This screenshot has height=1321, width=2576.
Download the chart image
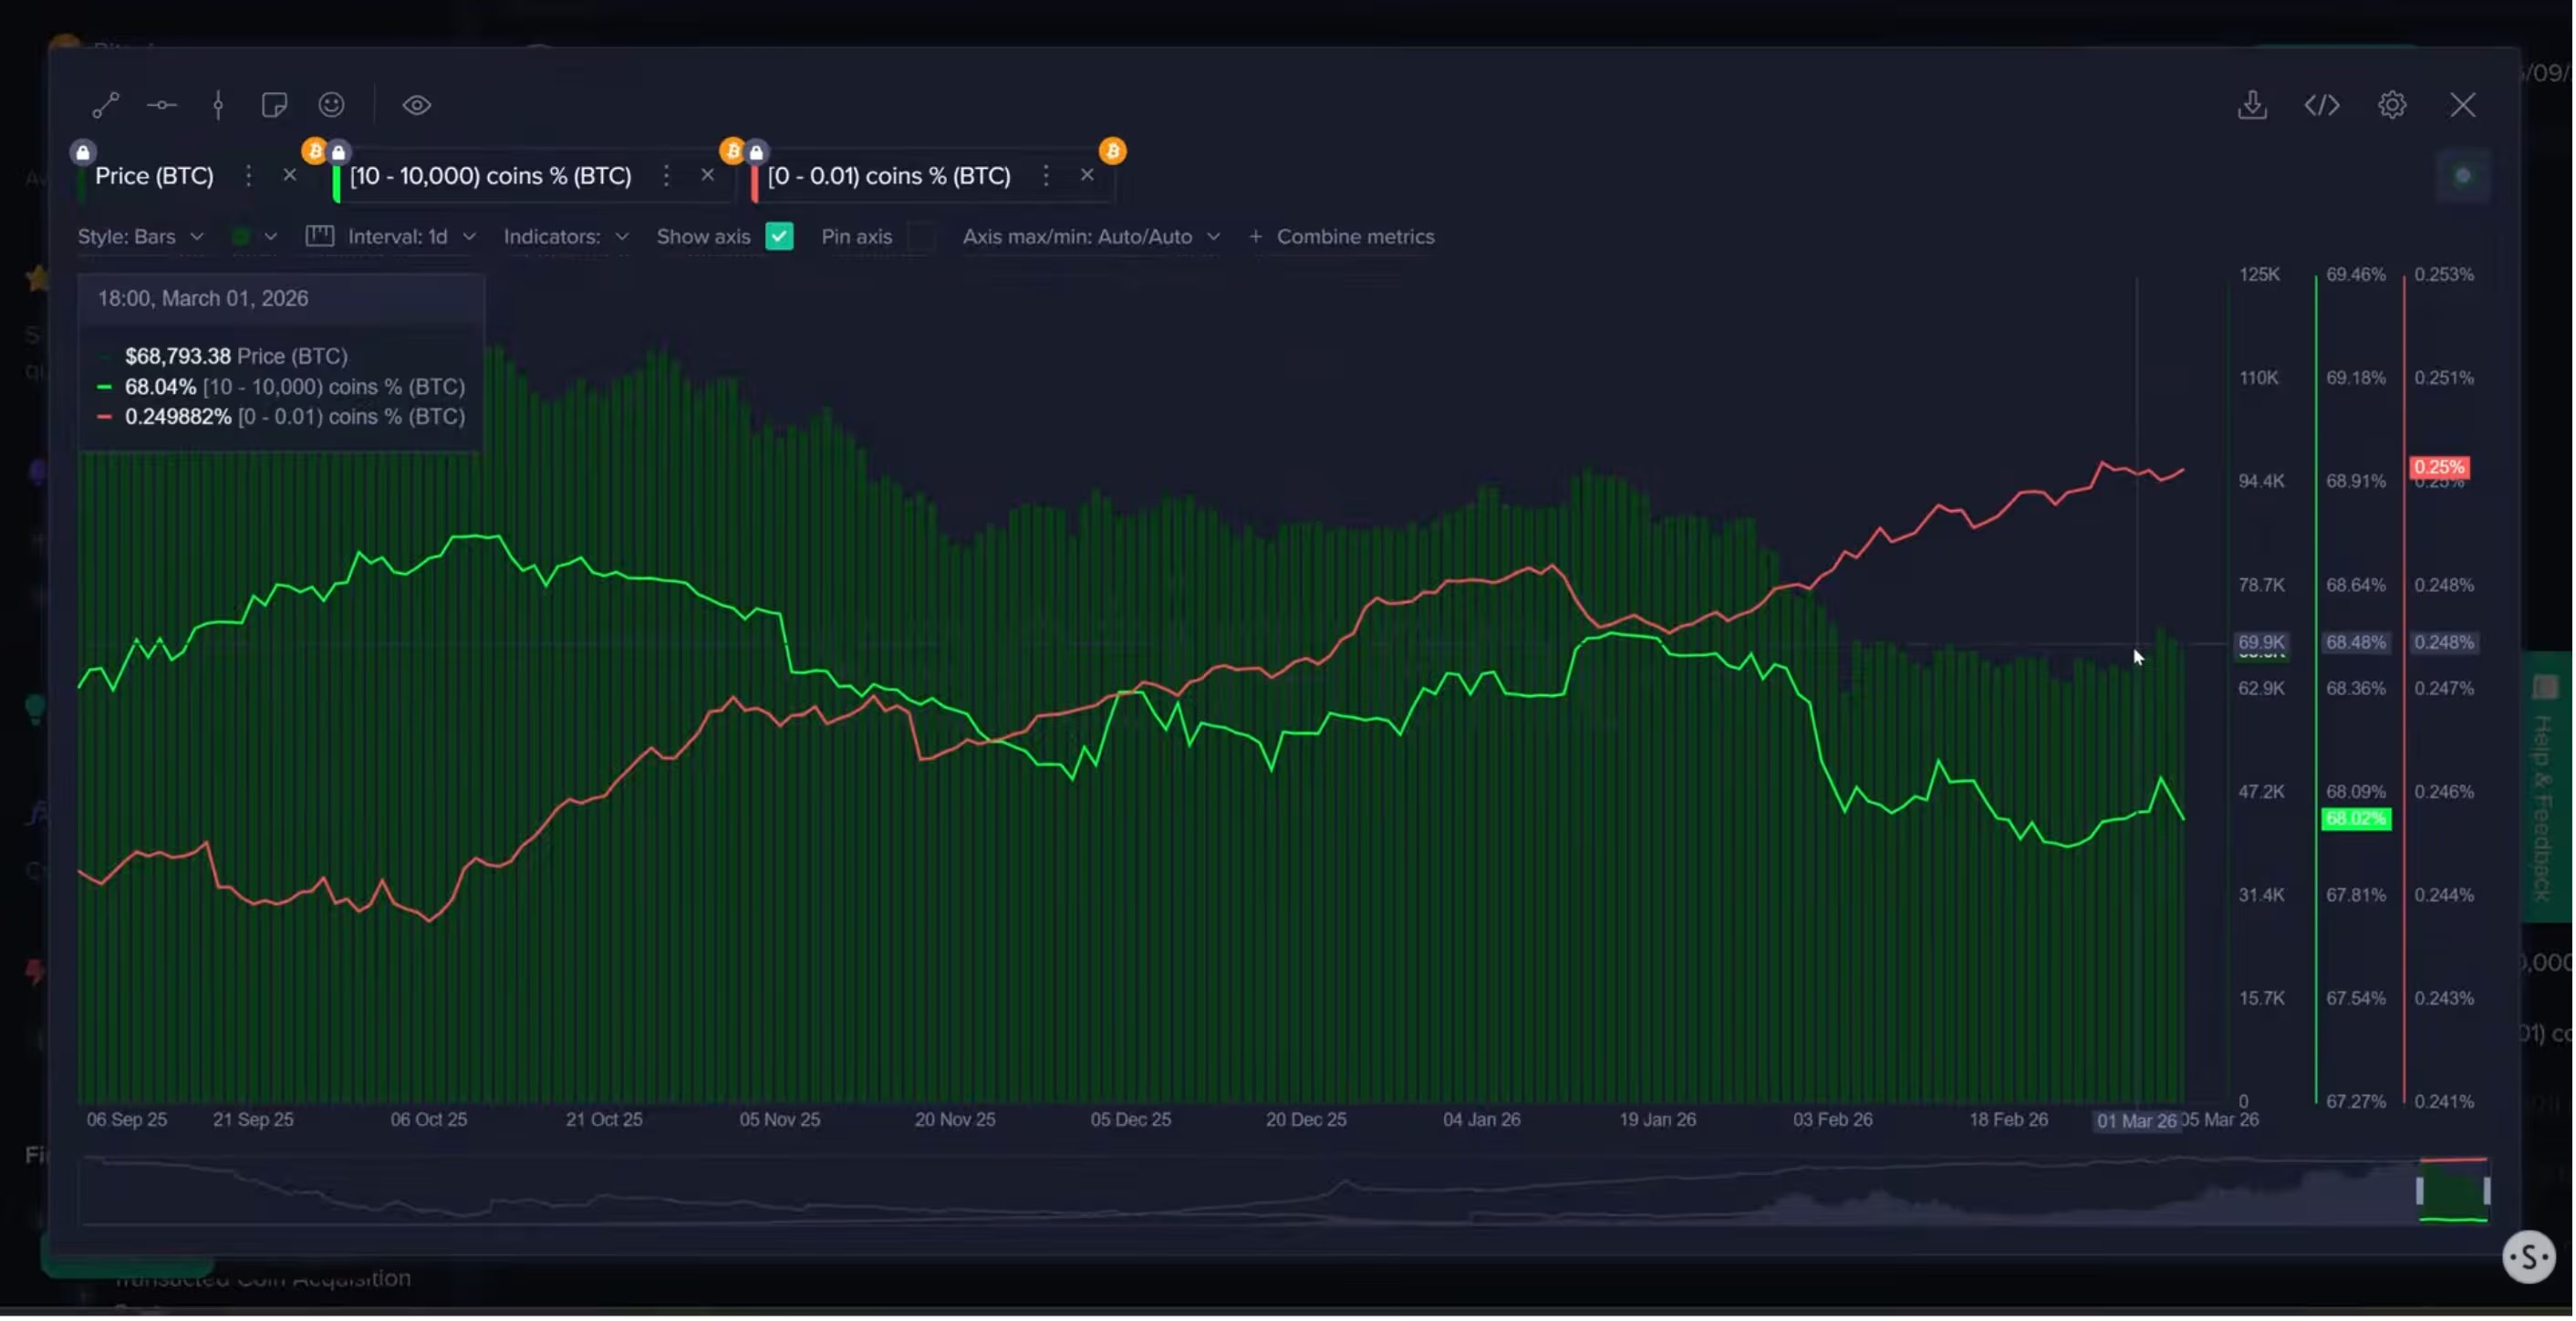coord(2252,105)
